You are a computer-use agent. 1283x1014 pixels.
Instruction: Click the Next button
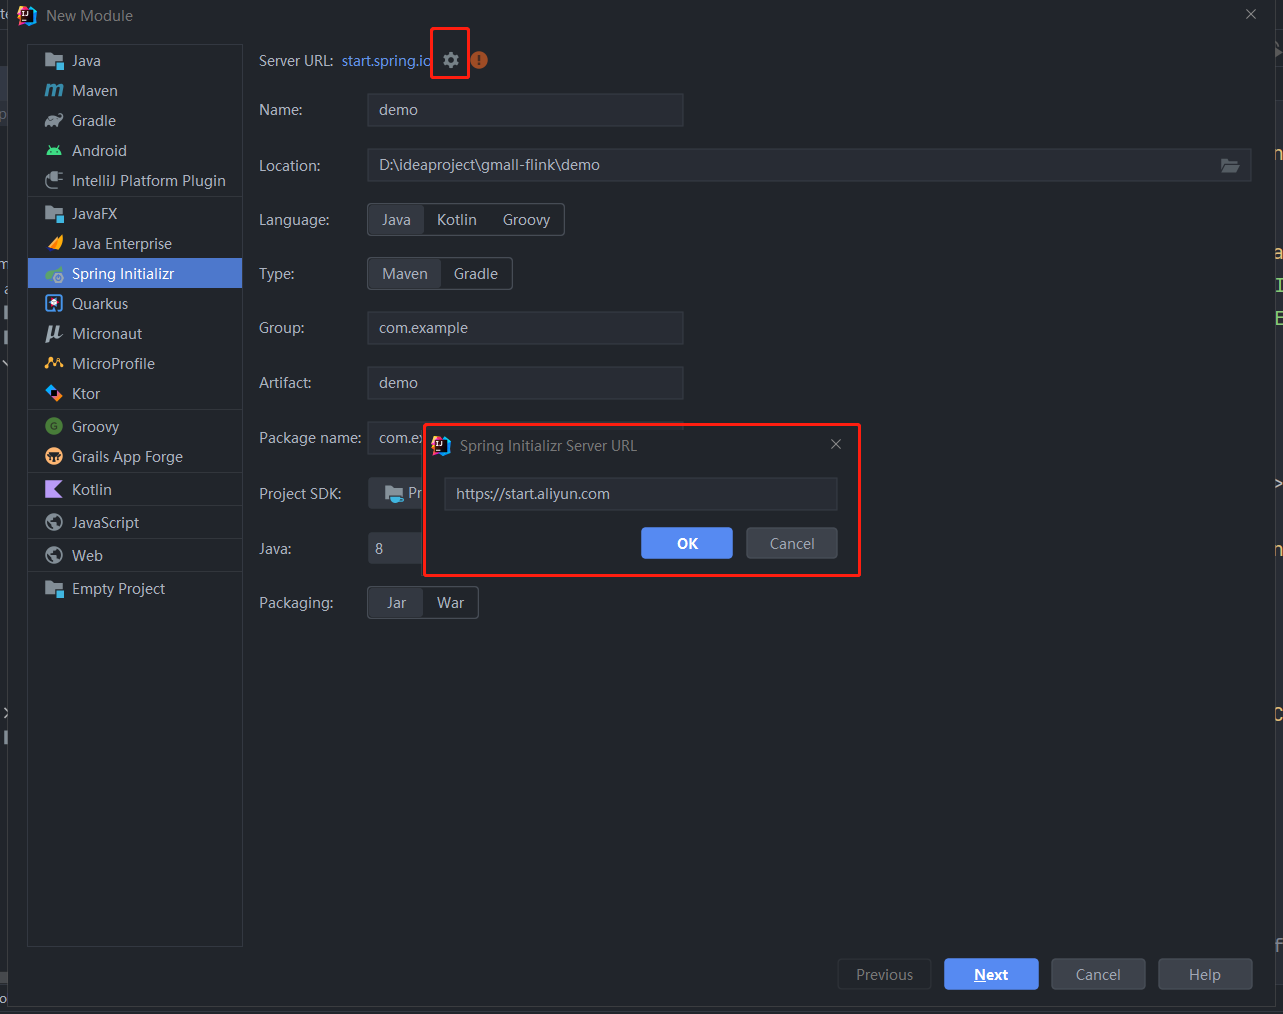click(x=991, y=974)
